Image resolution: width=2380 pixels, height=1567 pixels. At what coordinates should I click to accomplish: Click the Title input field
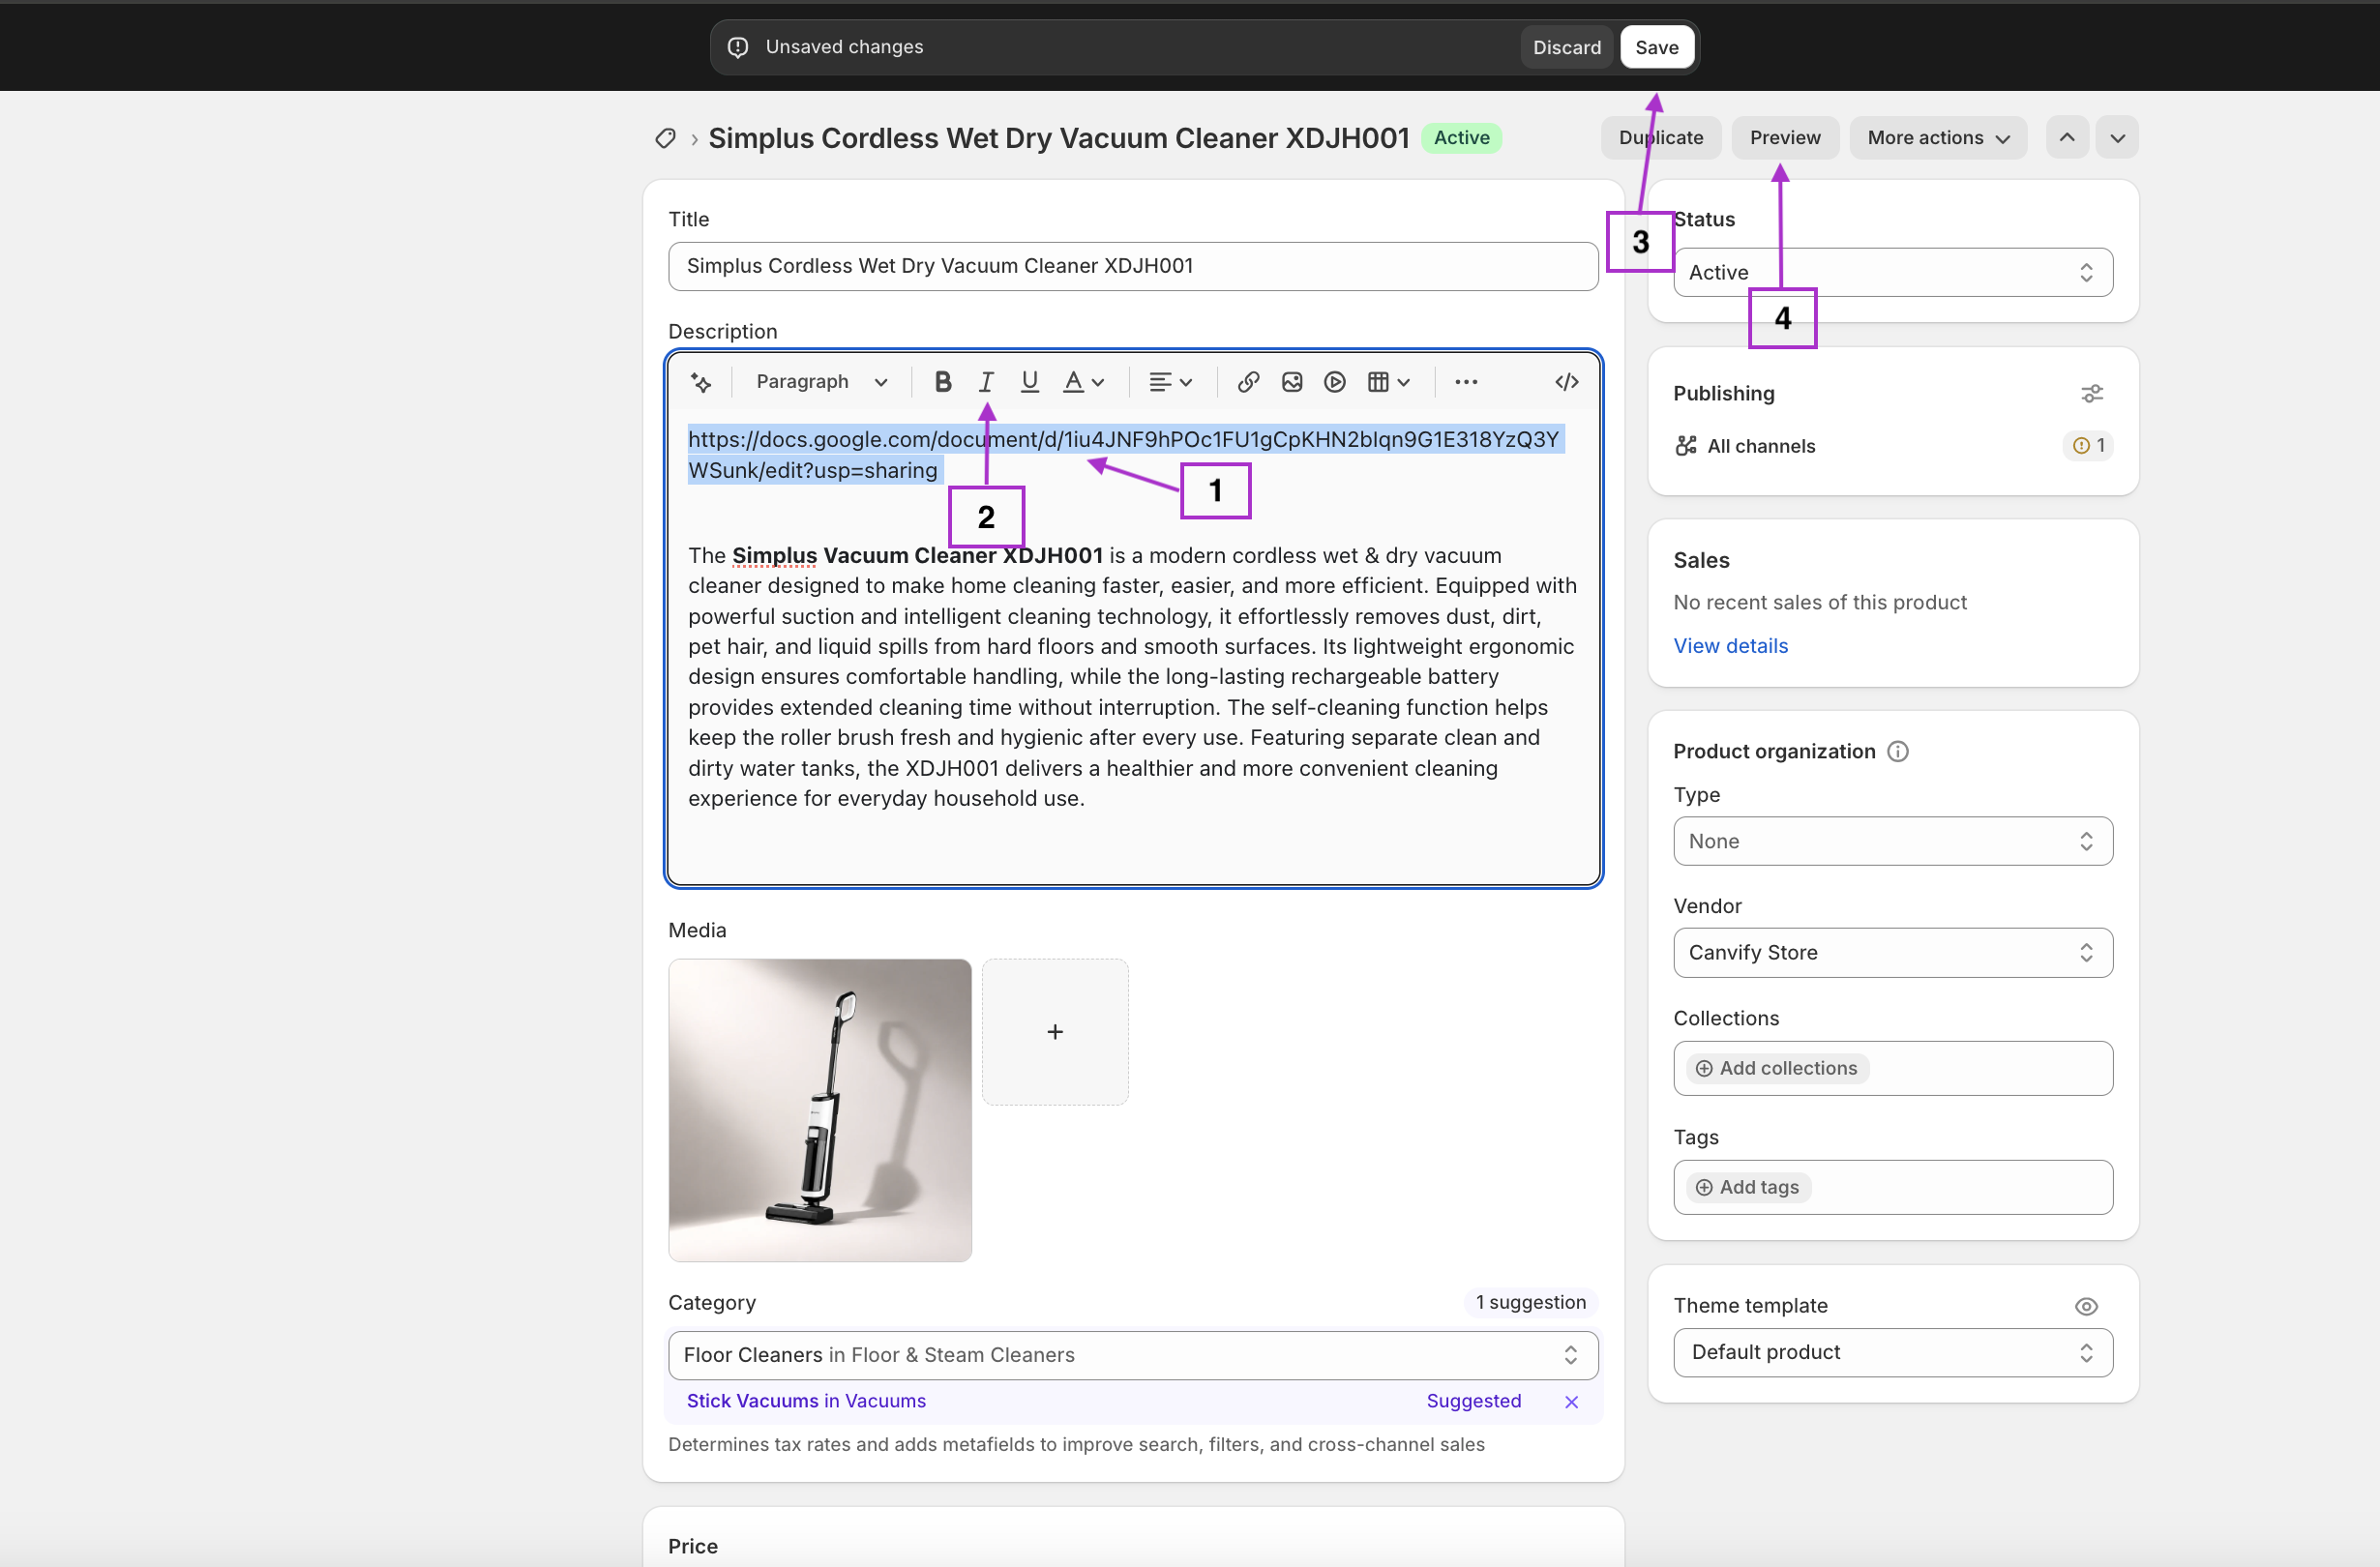point(1133,266)
